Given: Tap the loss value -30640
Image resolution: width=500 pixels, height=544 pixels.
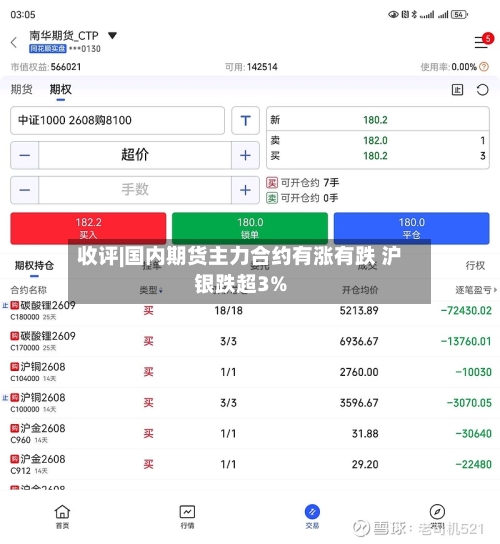Looking at the screenshot, I should [x=473, y=434].
